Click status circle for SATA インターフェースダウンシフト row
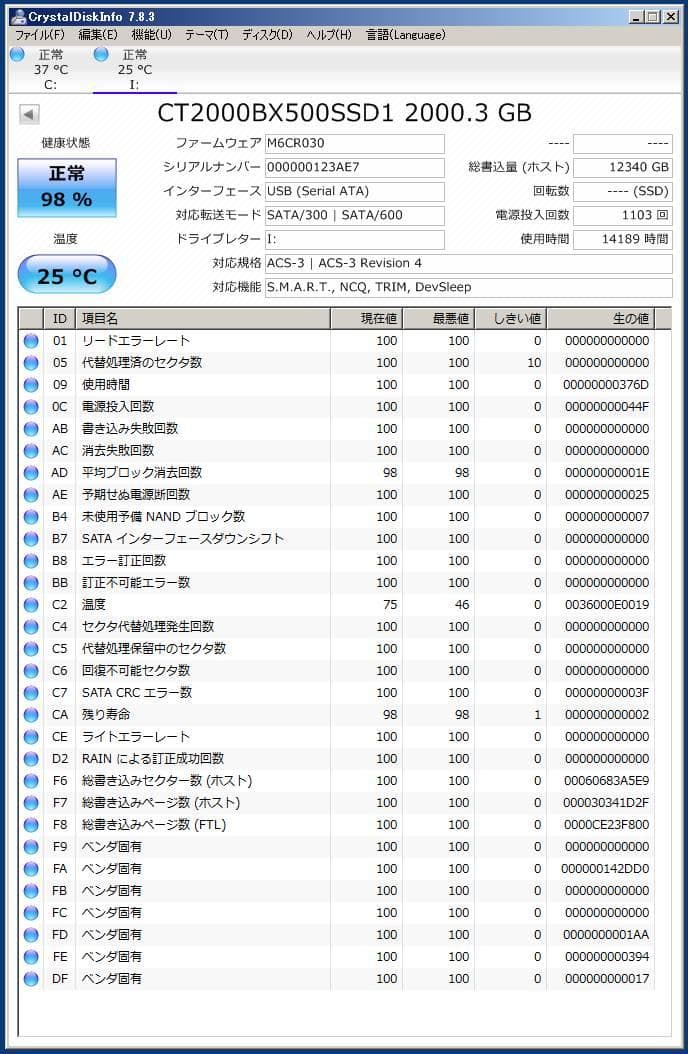The image size is (688, 1054). pyautogui.click(x=31, y=539)
